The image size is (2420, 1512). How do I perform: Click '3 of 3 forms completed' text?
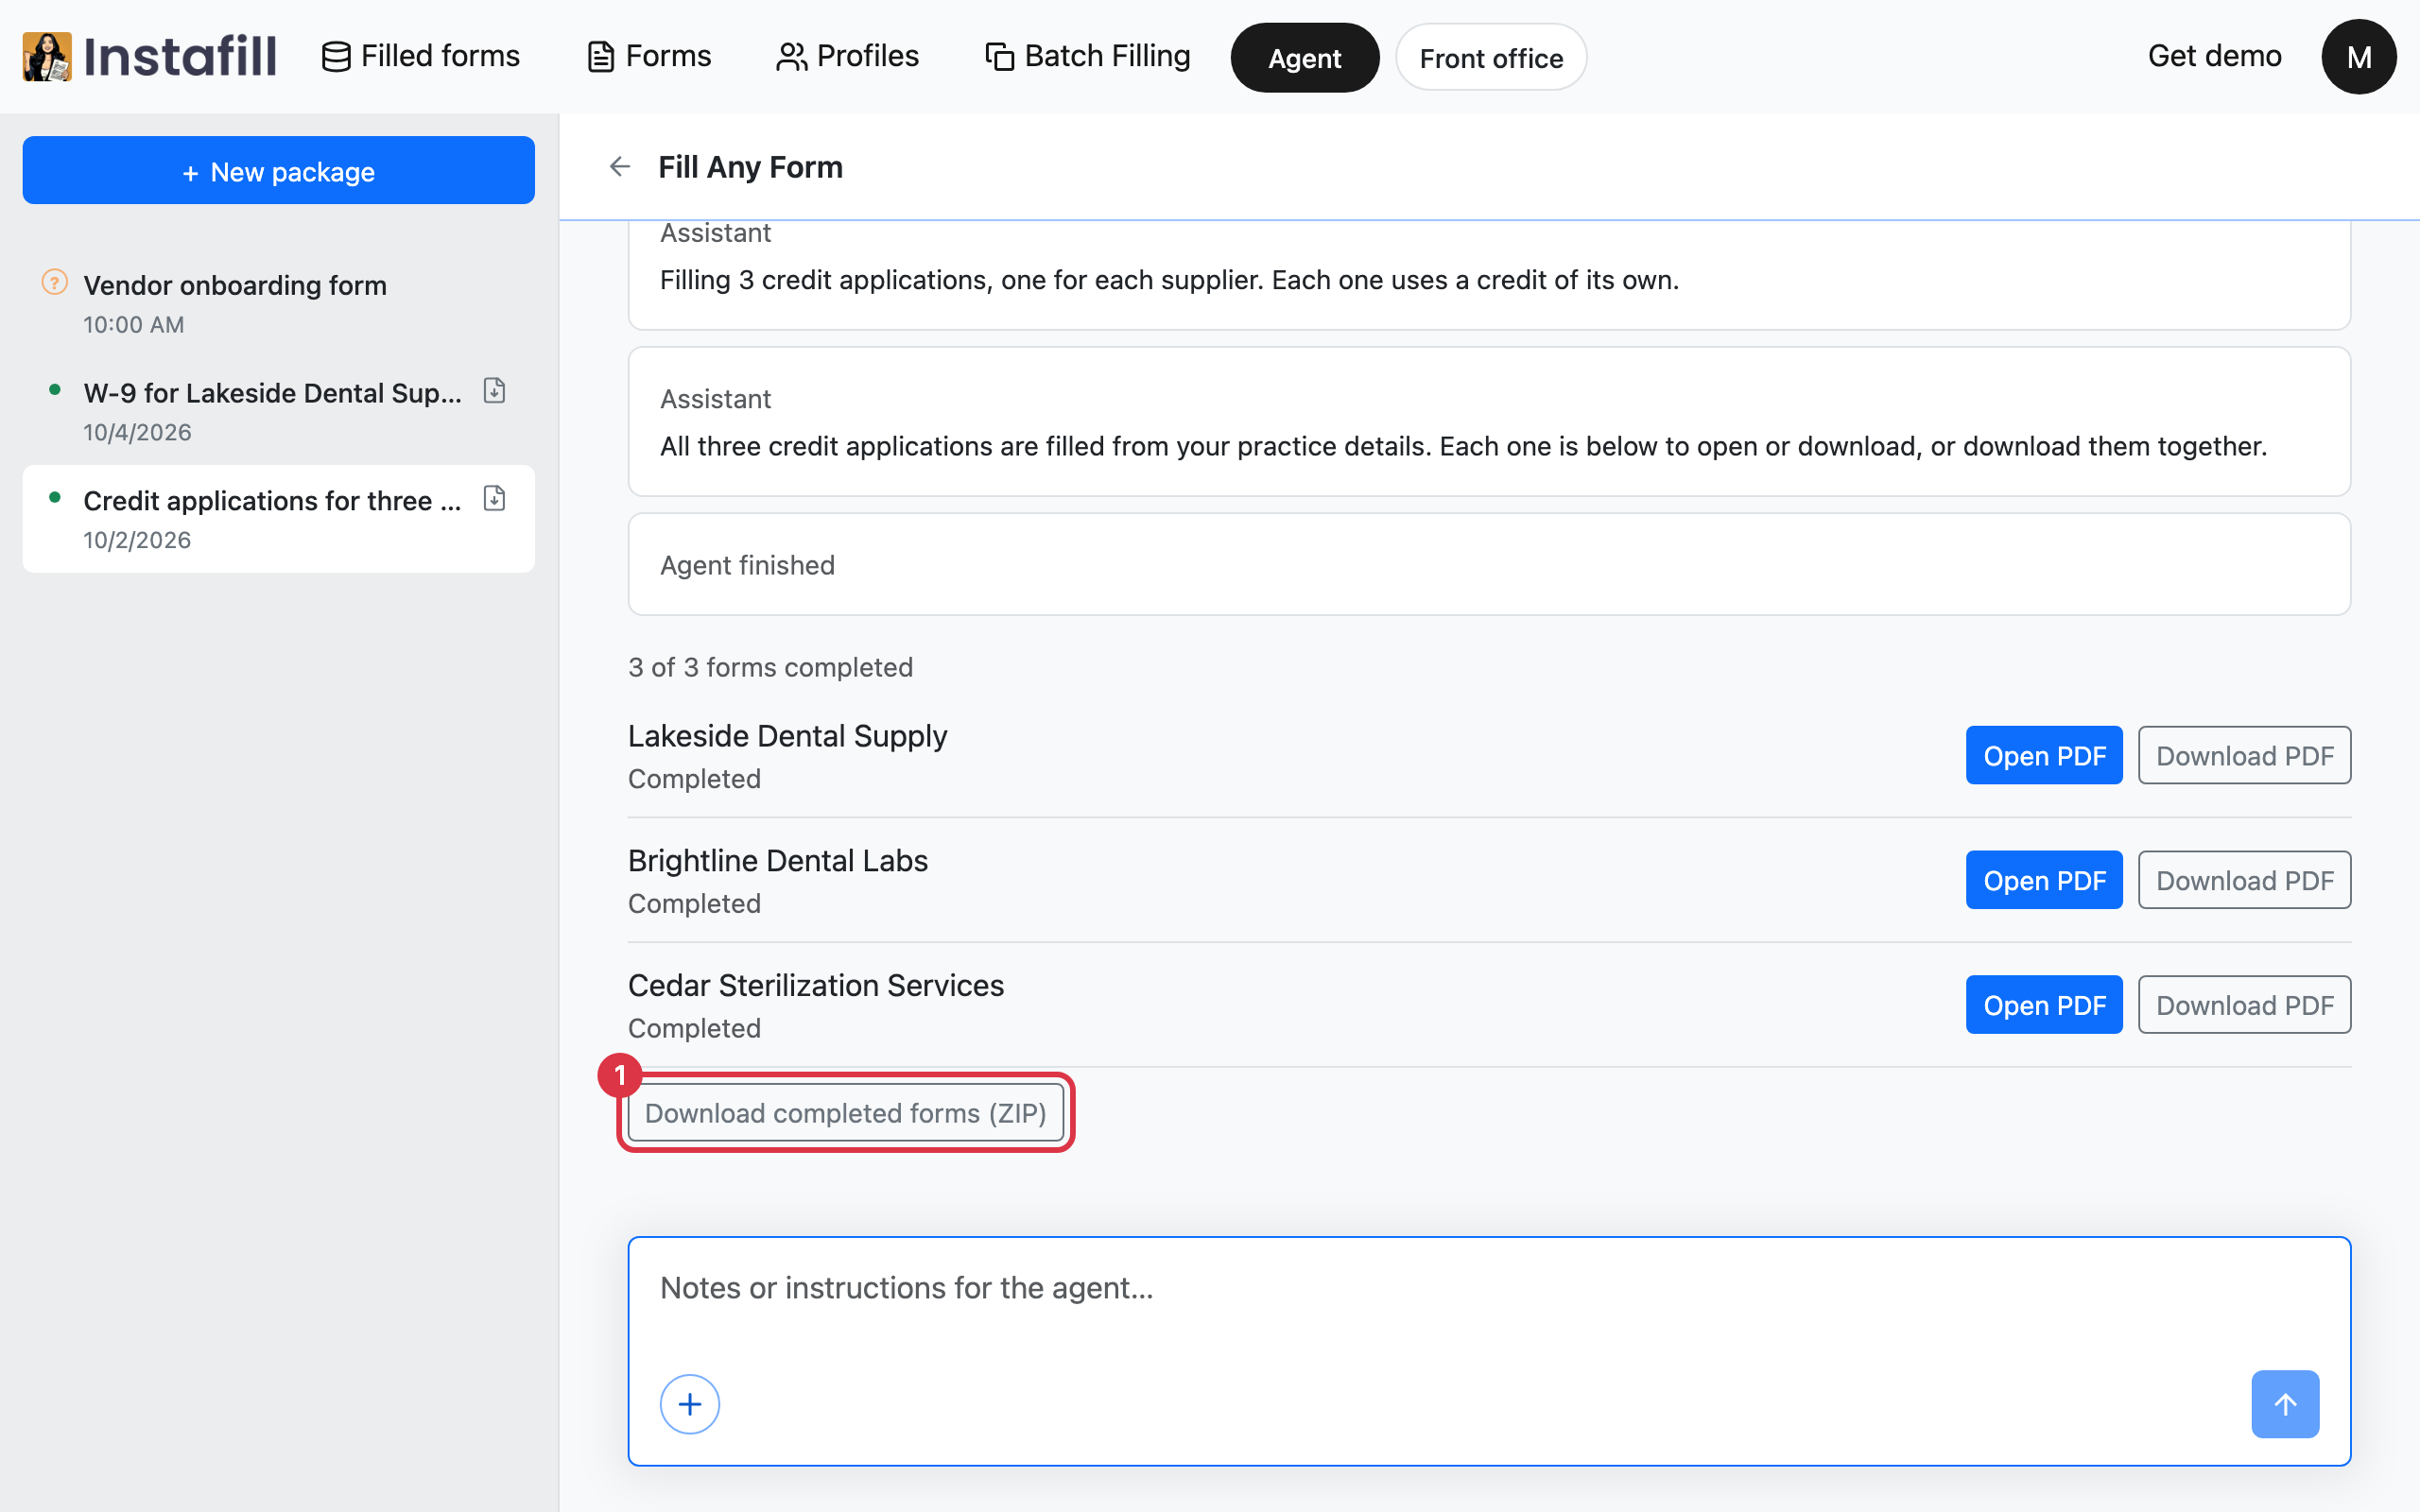tap(770, 667)
